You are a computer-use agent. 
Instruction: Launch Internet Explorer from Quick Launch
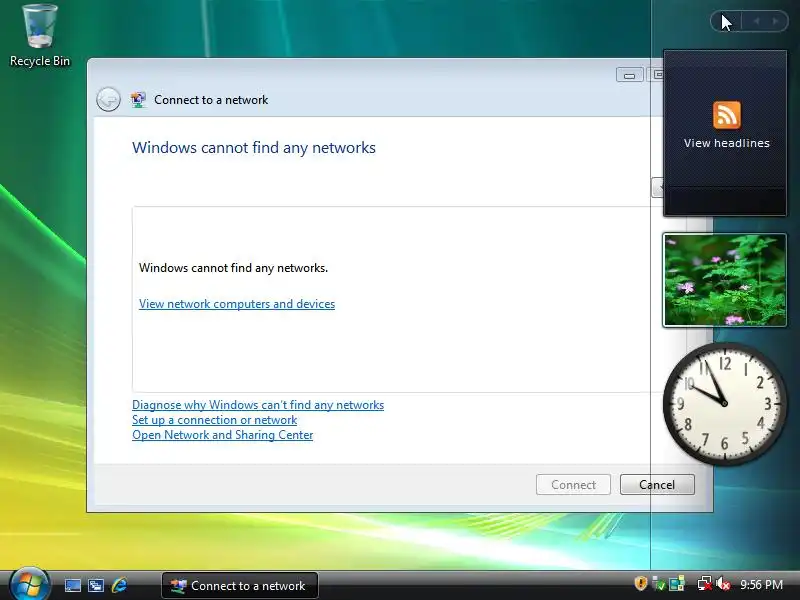119,585
